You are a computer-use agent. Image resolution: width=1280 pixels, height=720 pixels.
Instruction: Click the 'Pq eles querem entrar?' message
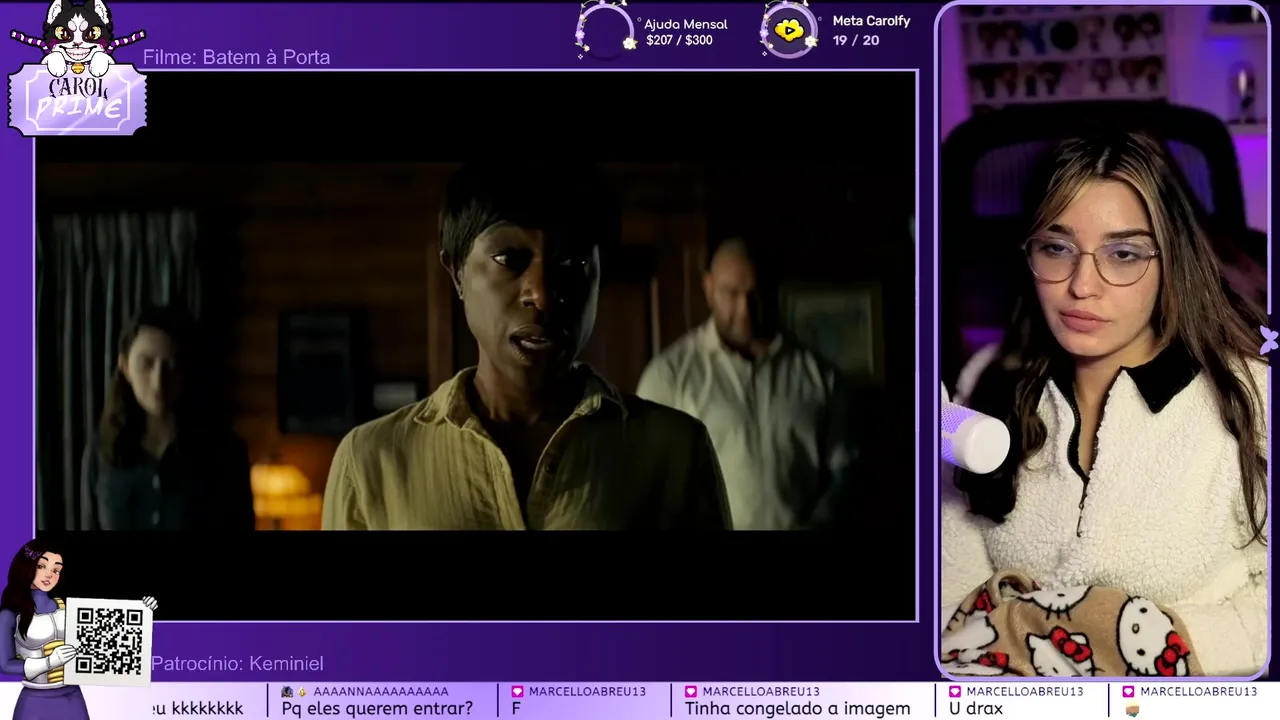(377, 709)
